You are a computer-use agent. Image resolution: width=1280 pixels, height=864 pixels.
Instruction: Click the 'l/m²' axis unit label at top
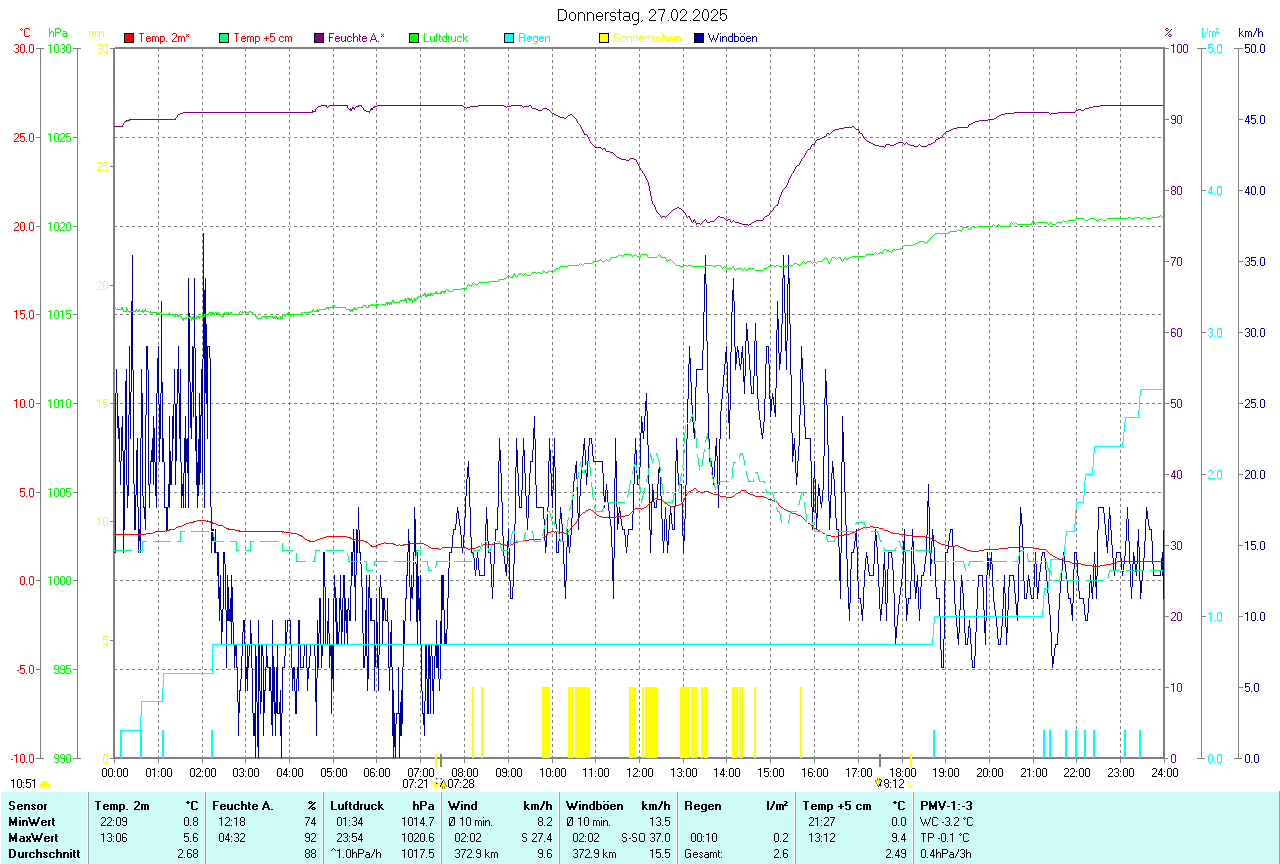click(x=1210, y=33)
